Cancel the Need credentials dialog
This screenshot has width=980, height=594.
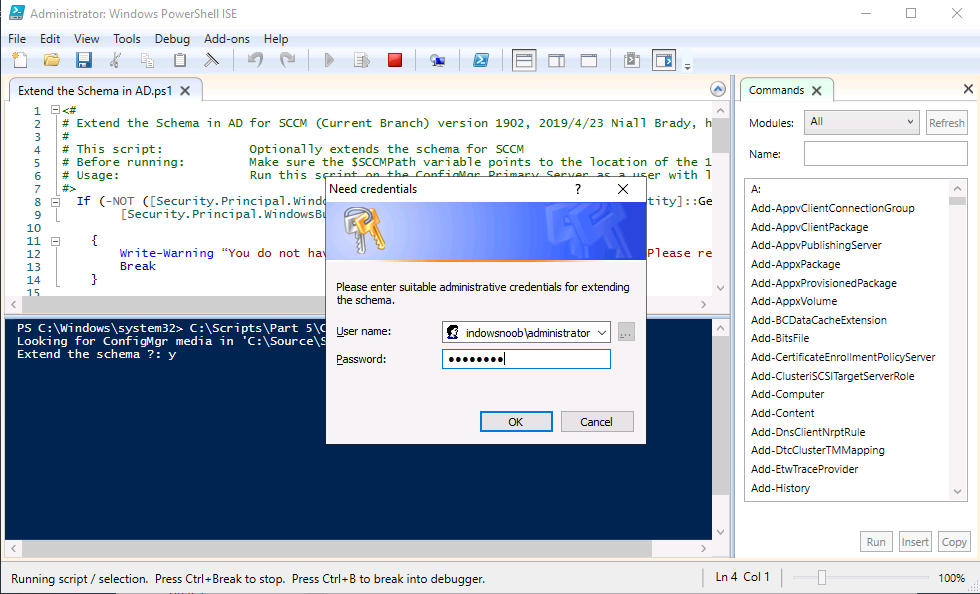[x=597, y=421]
